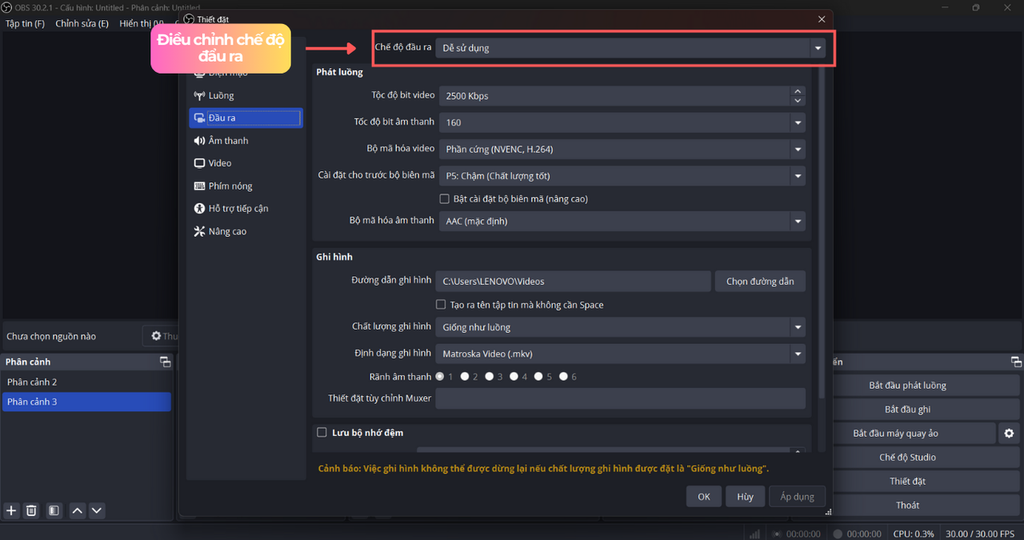Edit the Đường dẫn ghi hình path field
The image size is (1024, 540).
(x=573, y=281)
